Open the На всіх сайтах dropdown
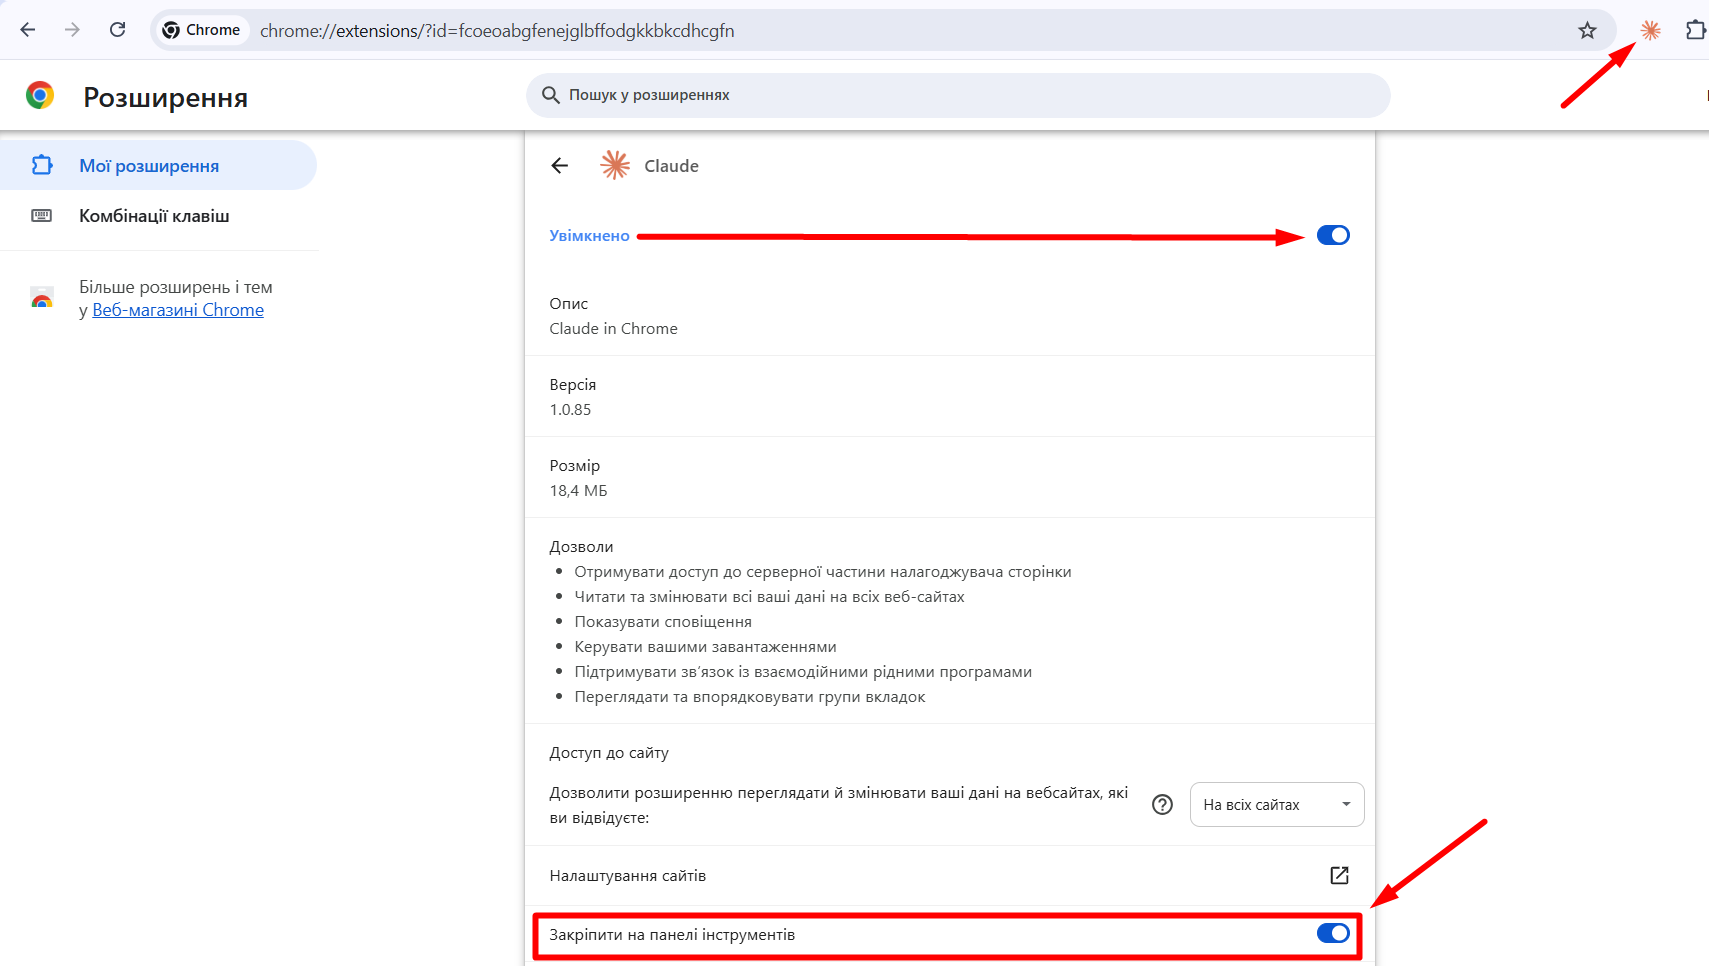Image resolution: width=1709 pixels, height=966 pixels. pyautogui.click(x=1277, y=805)
